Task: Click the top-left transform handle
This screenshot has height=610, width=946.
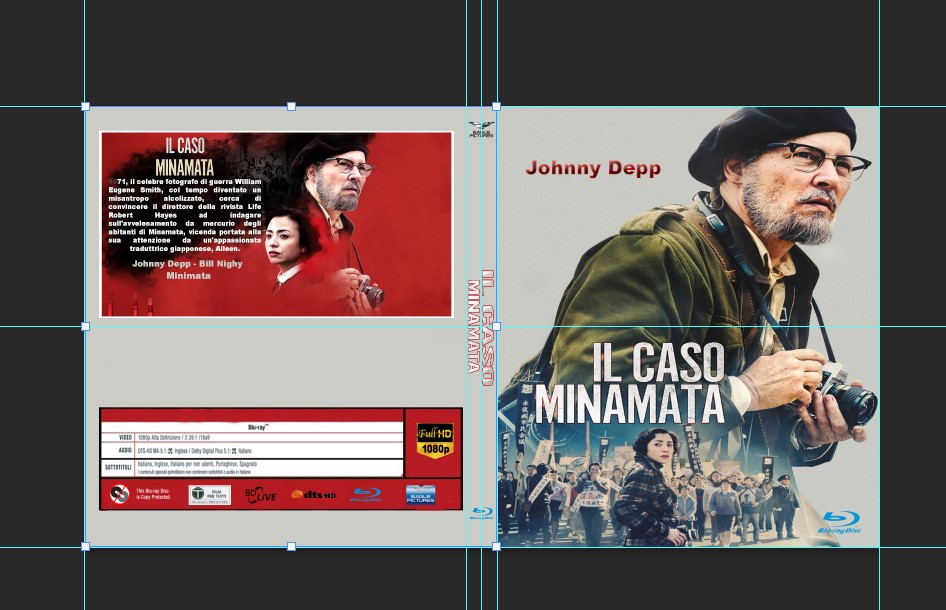Action: (85, 106)
